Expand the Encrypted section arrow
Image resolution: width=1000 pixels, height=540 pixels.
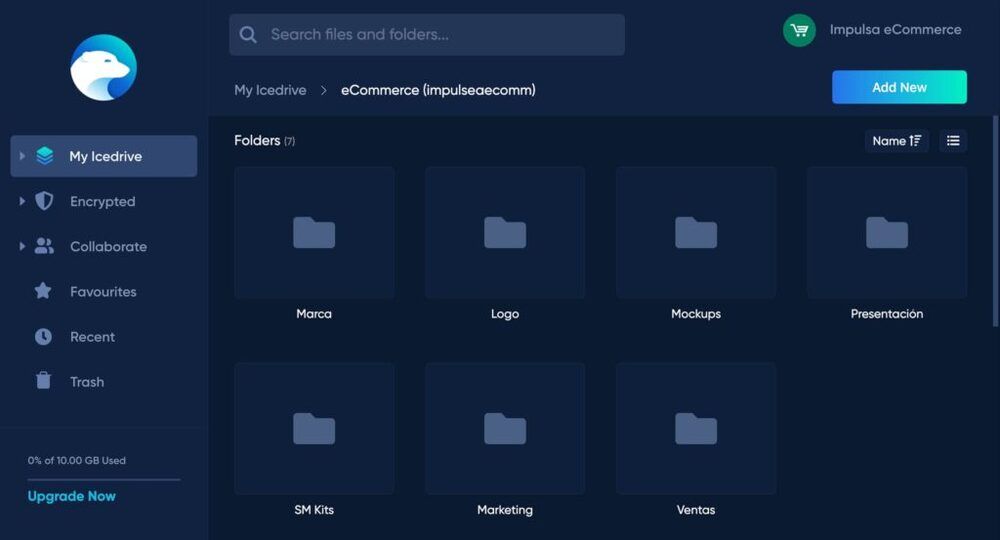22,201
